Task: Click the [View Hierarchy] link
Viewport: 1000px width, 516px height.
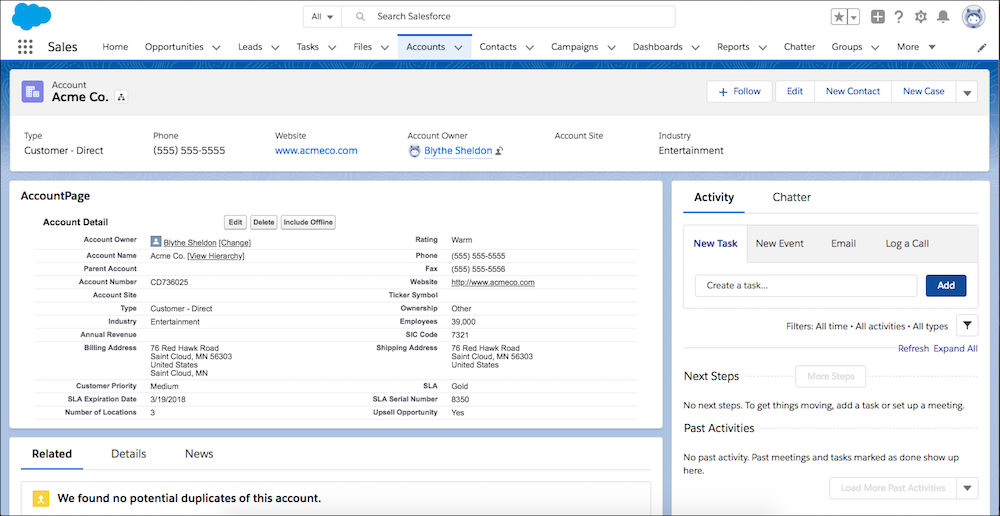Action: click(216, 256)
